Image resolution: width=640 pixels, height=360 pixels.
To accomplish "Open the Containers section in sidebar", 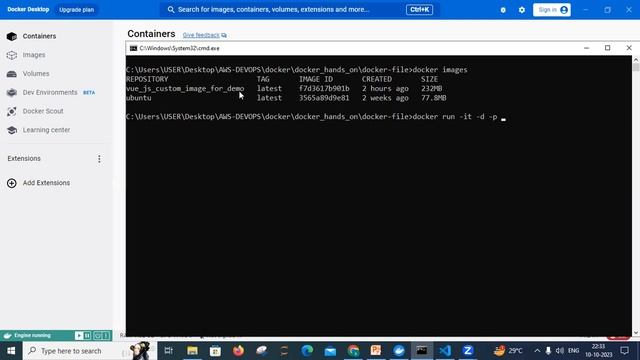I will coord(39,36).
